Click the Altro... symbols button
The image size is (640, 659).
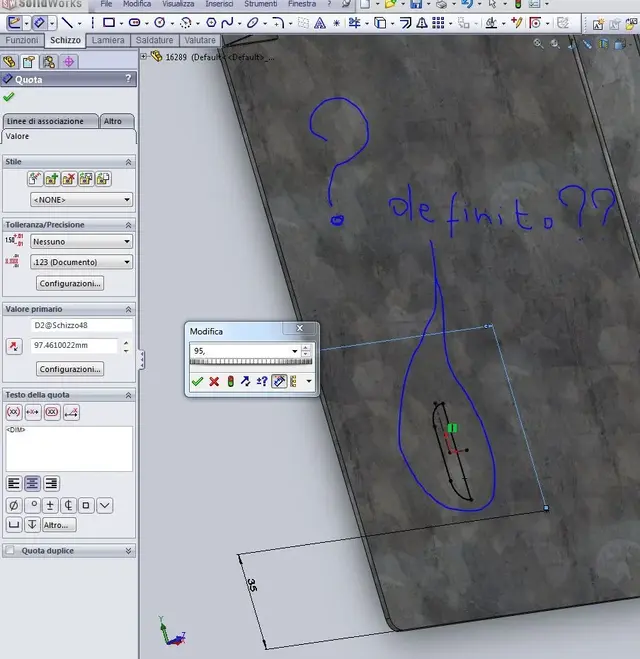[59, 525]
